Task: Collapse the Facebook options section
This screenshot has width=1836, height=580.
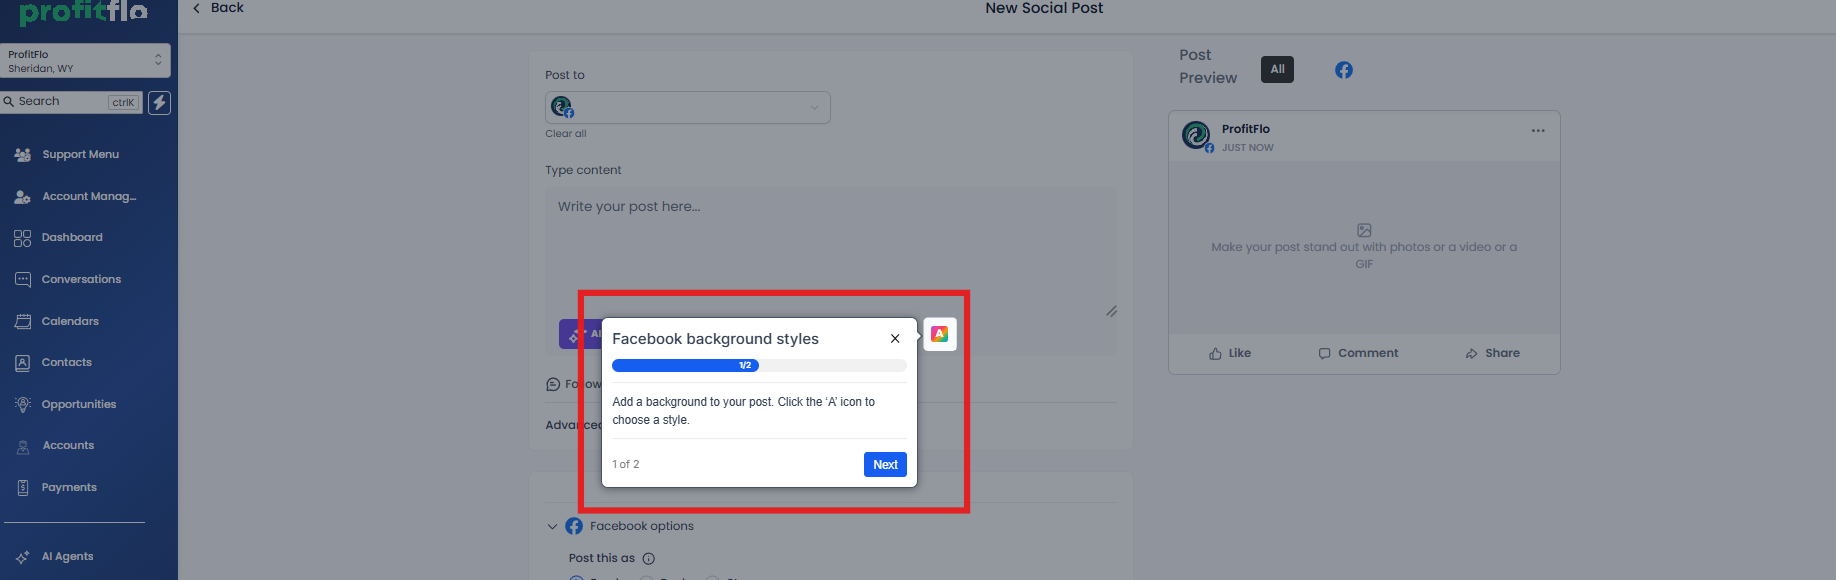Action: click(x=552, y=527)
